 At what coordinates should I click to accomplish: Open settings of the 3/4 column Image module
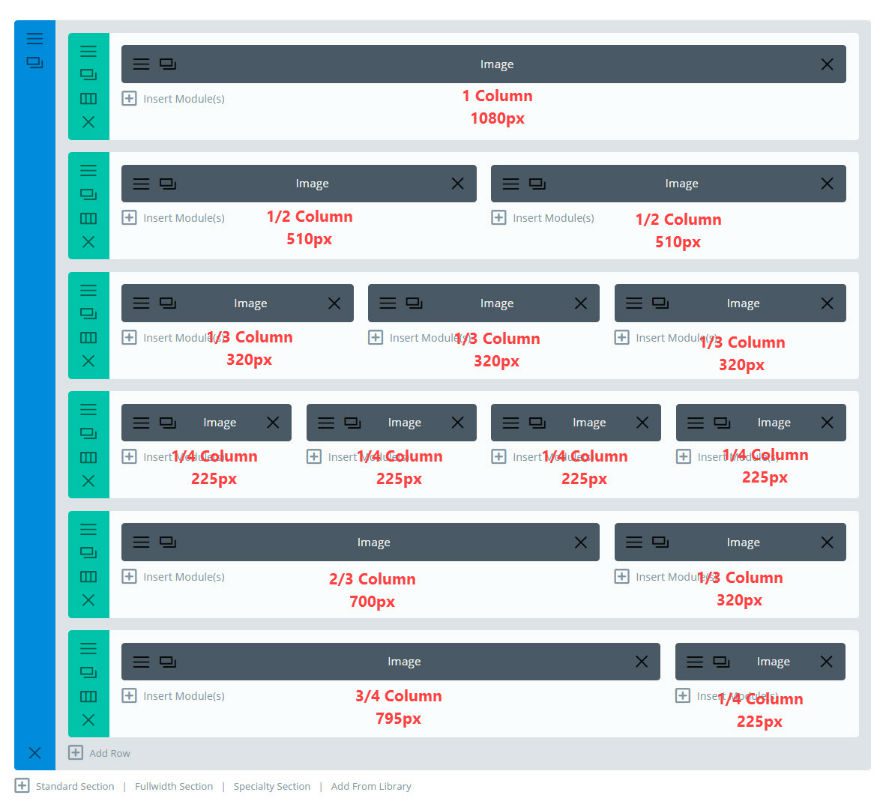(141, 661)
